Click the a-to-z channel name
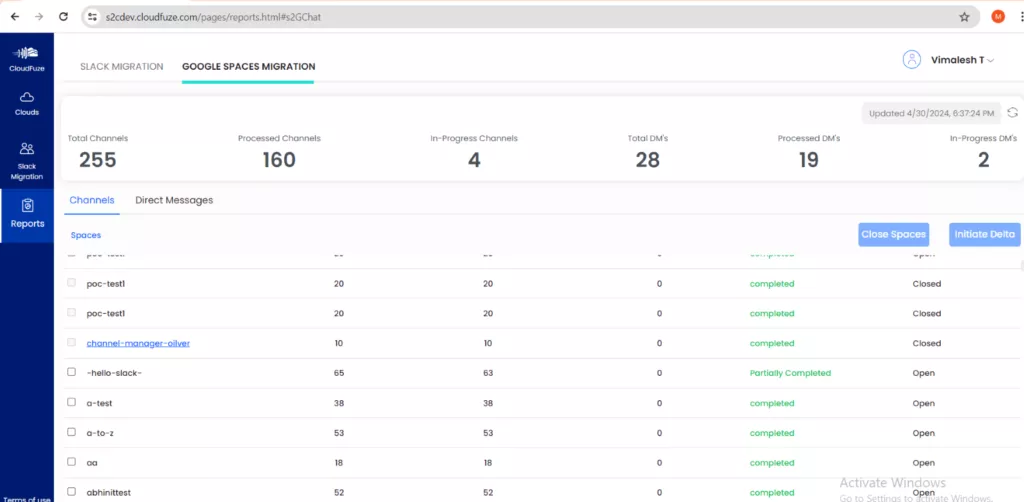 (100, 433)
